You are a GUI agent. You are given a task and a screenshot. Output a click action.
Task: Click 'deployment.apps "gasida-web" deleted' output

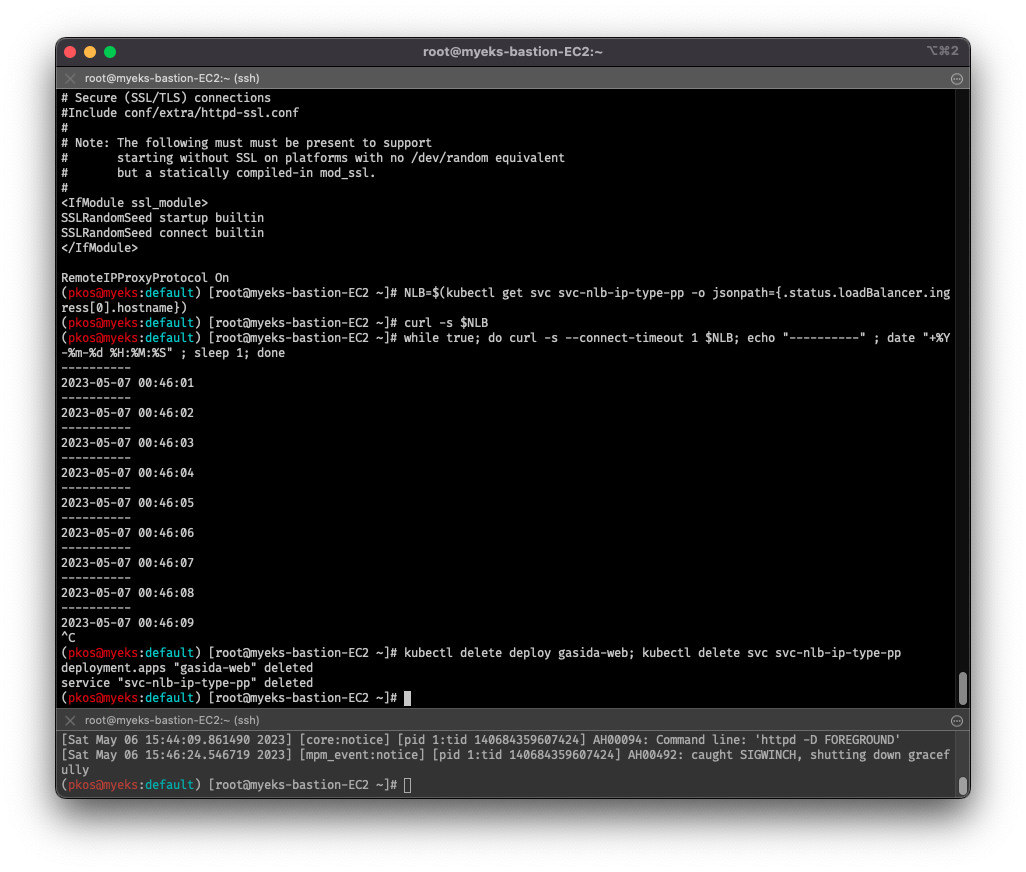pyautogui.click(x=187, y=668)
